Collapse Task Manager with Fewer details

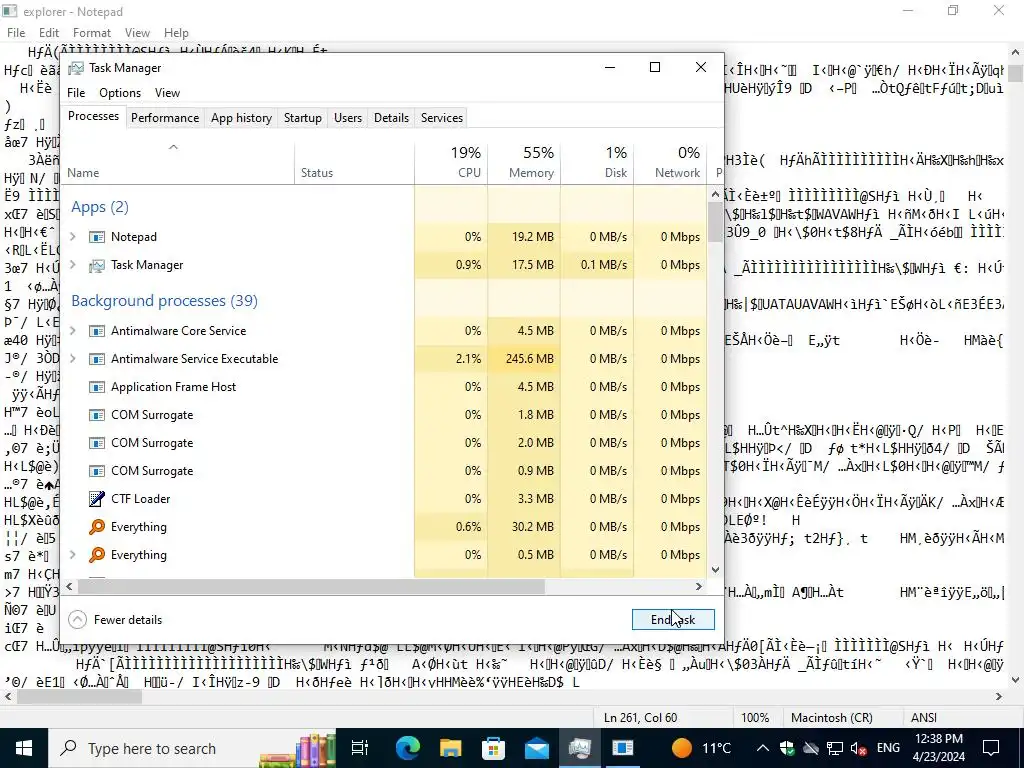[116, 620]
